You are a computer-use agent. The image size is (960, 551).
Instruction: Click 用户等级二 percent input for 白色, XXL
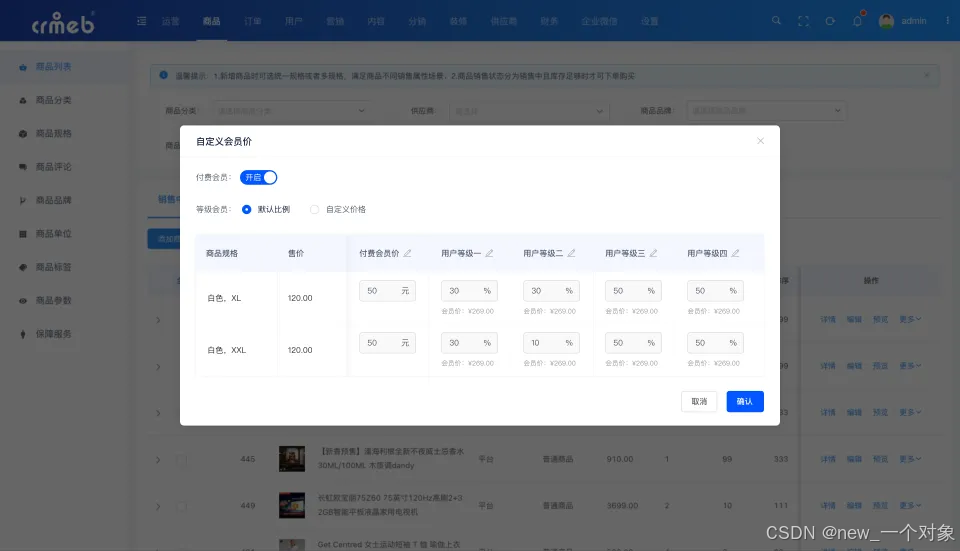pyautogui.click(x=551, y=343)
